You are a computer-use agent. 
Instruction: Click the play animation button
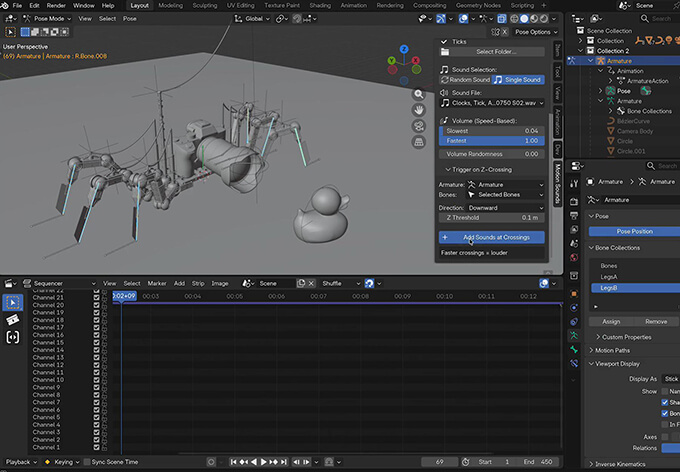pyautogui.click(x=264, y=462)
